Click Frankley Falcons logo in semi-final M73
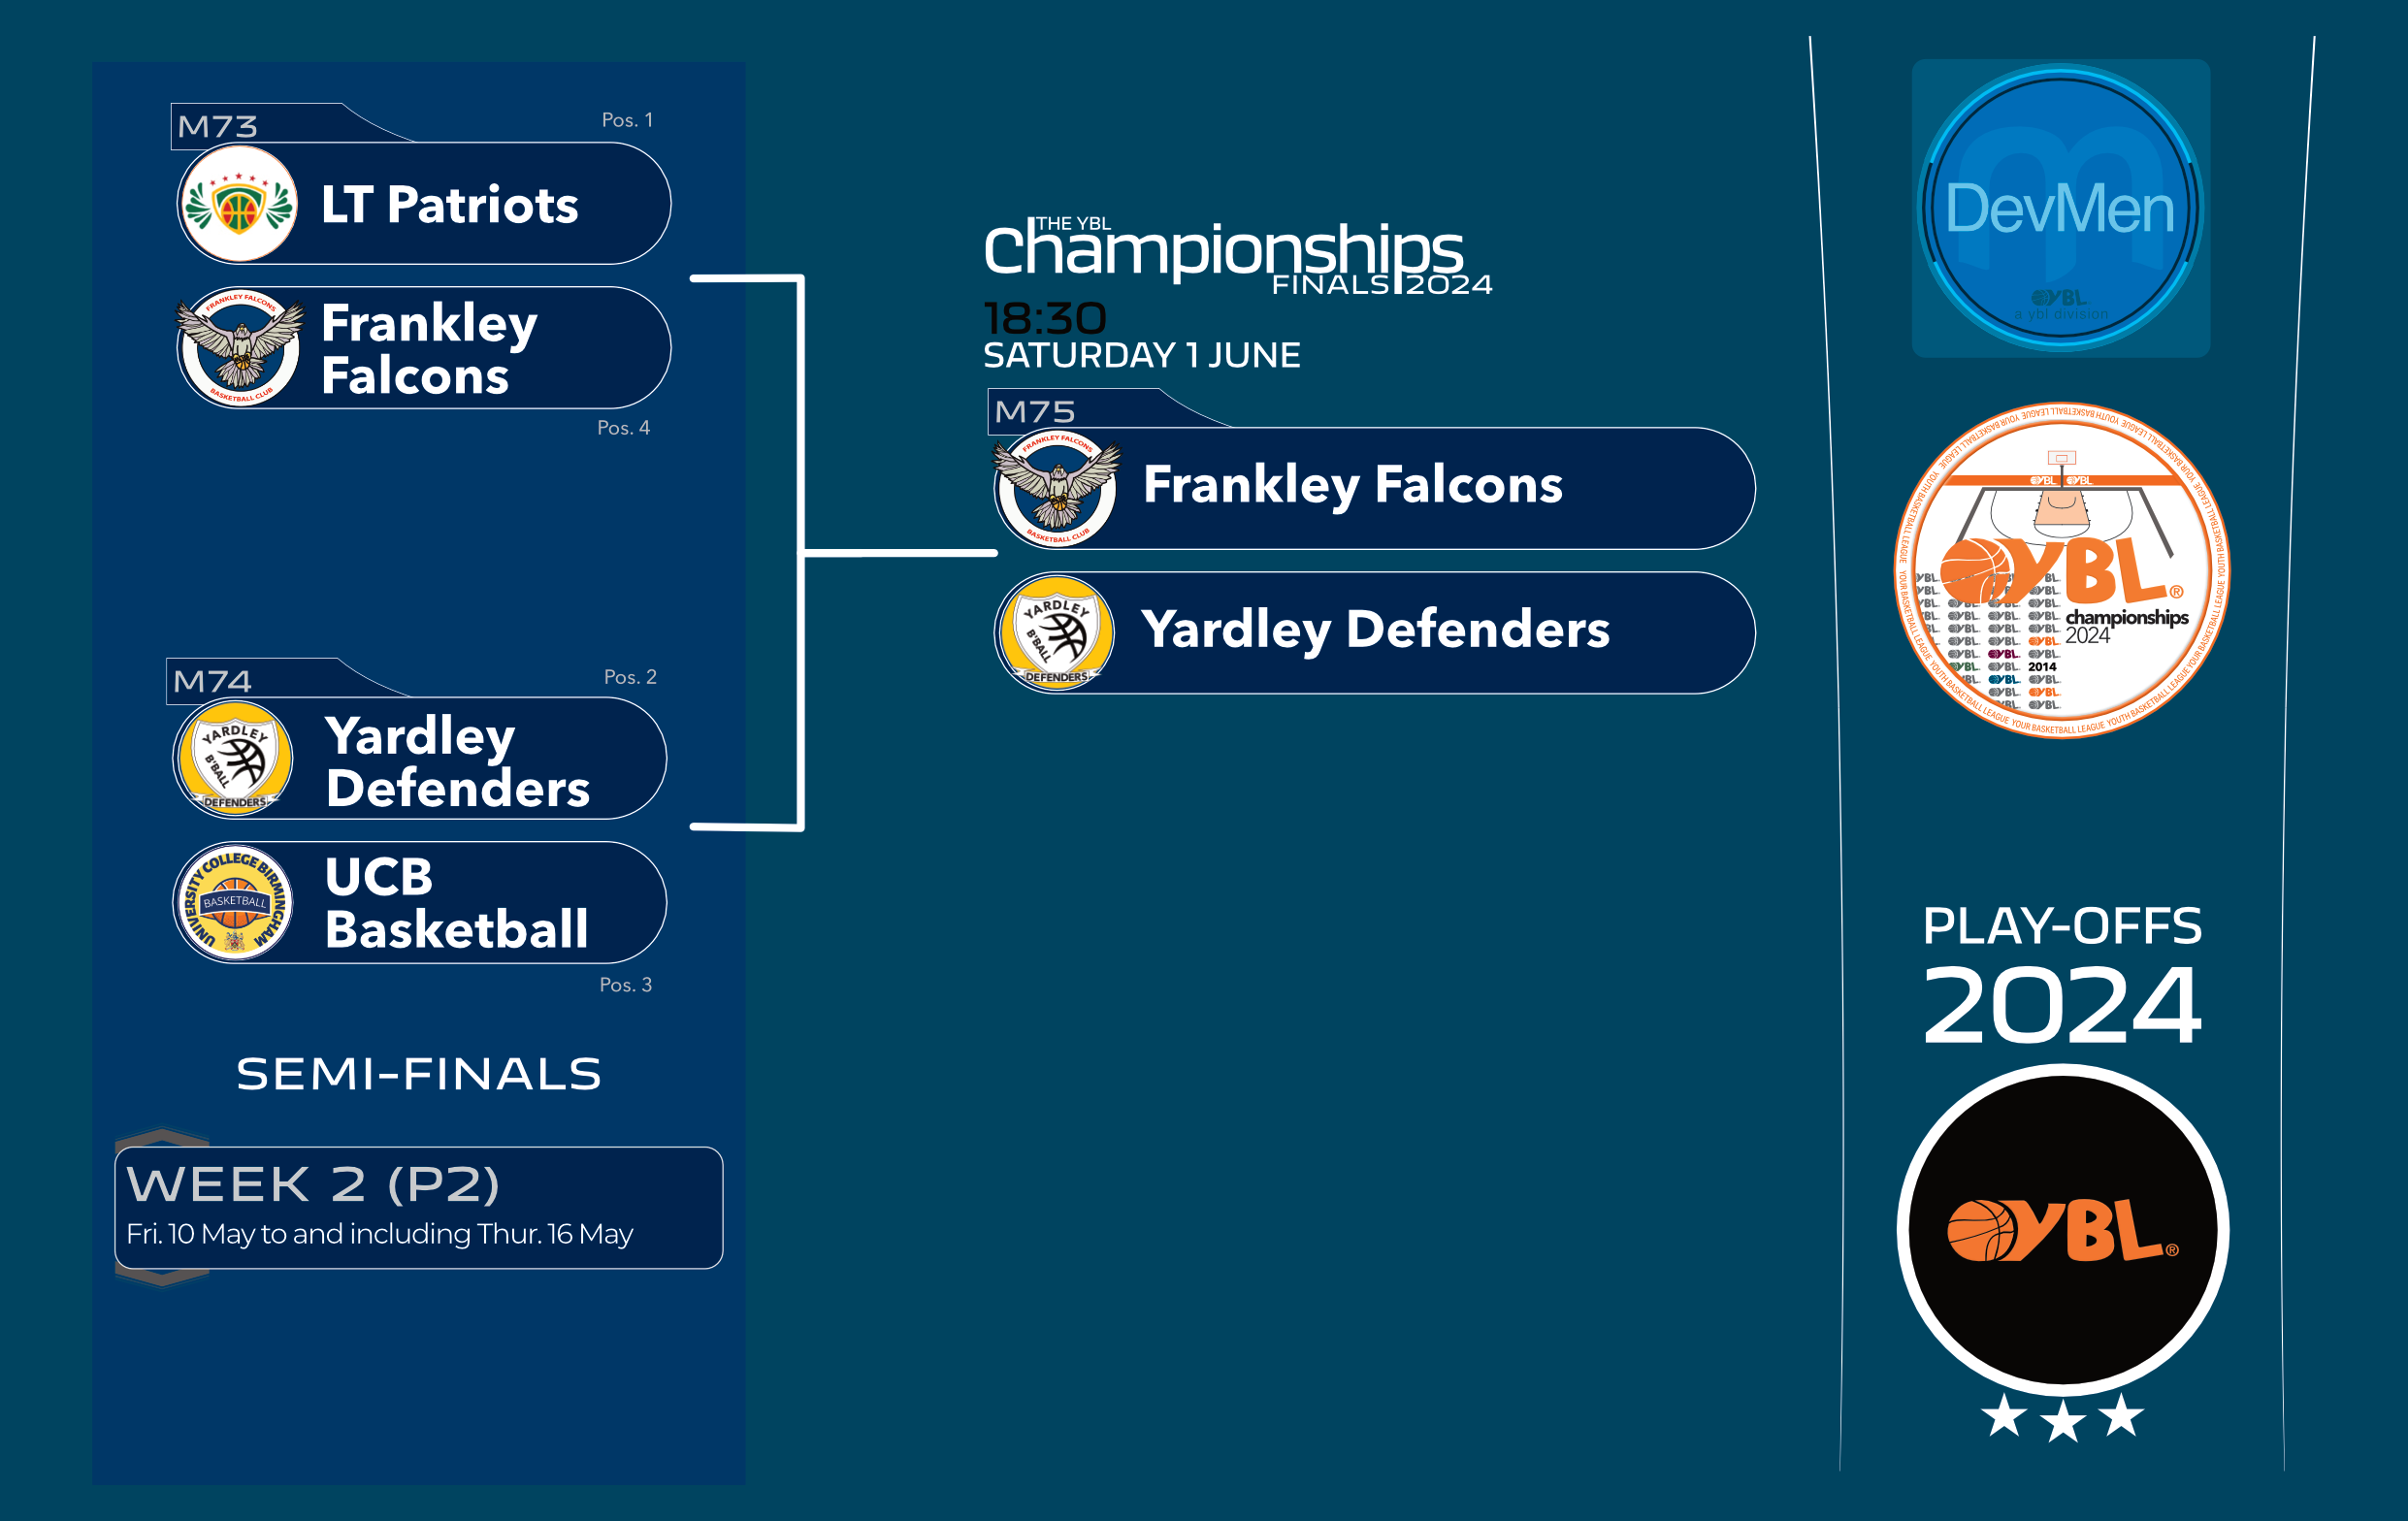Image resolution: width=2408 pixels, height=1521 pixels. [240, 347]
